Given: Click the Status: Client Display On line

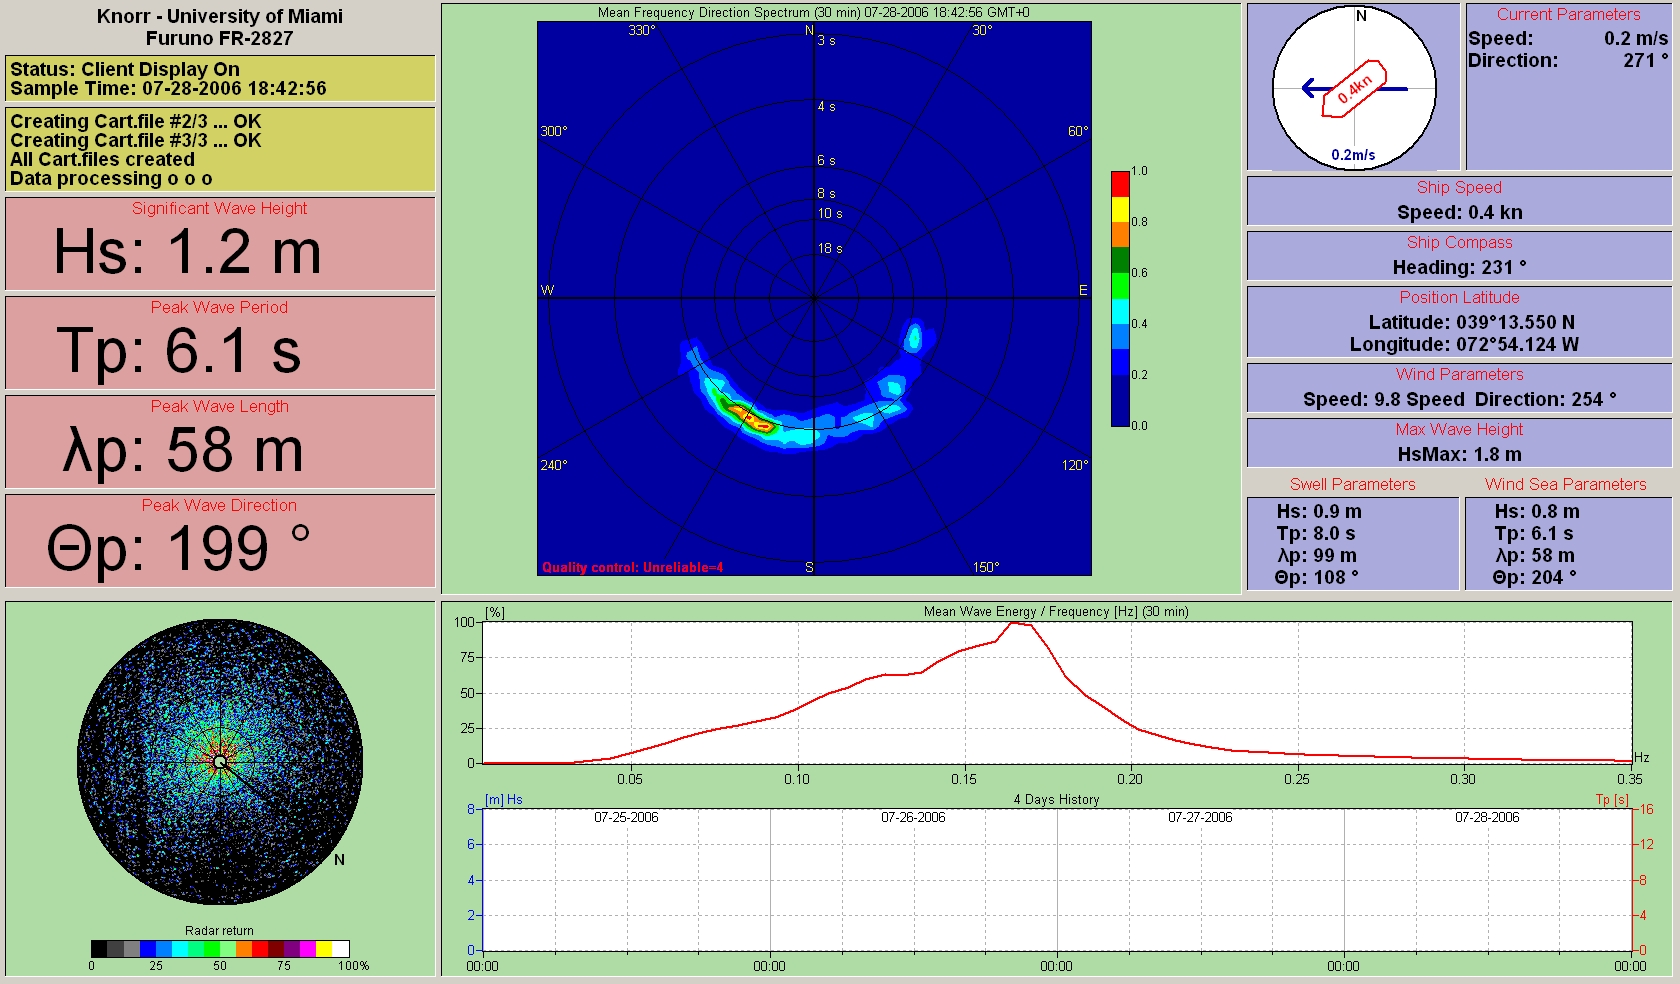Looking at the screenshot, I should [125, 69].
